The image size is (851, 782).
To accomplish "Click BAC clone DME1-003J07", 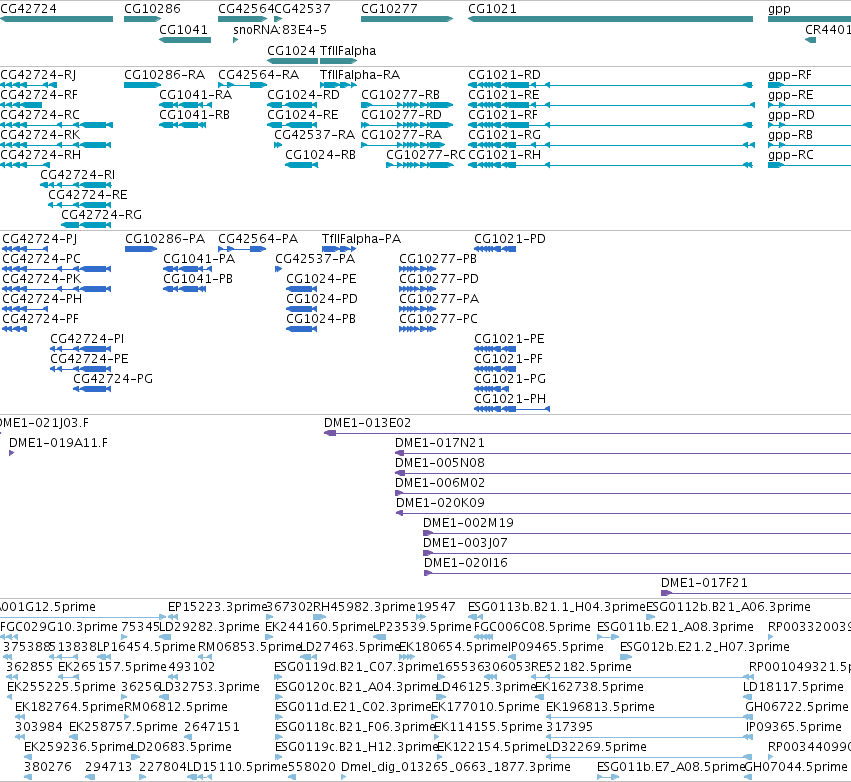I will click(x=637, y=554).
